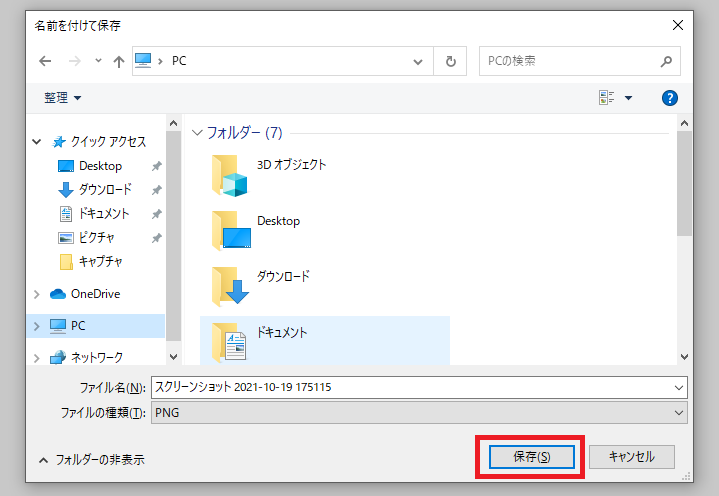Open the ファイルの種類 PNG dropdown
Image resolution: width=719 pixels, height=496 pixels.
point(419,413)
